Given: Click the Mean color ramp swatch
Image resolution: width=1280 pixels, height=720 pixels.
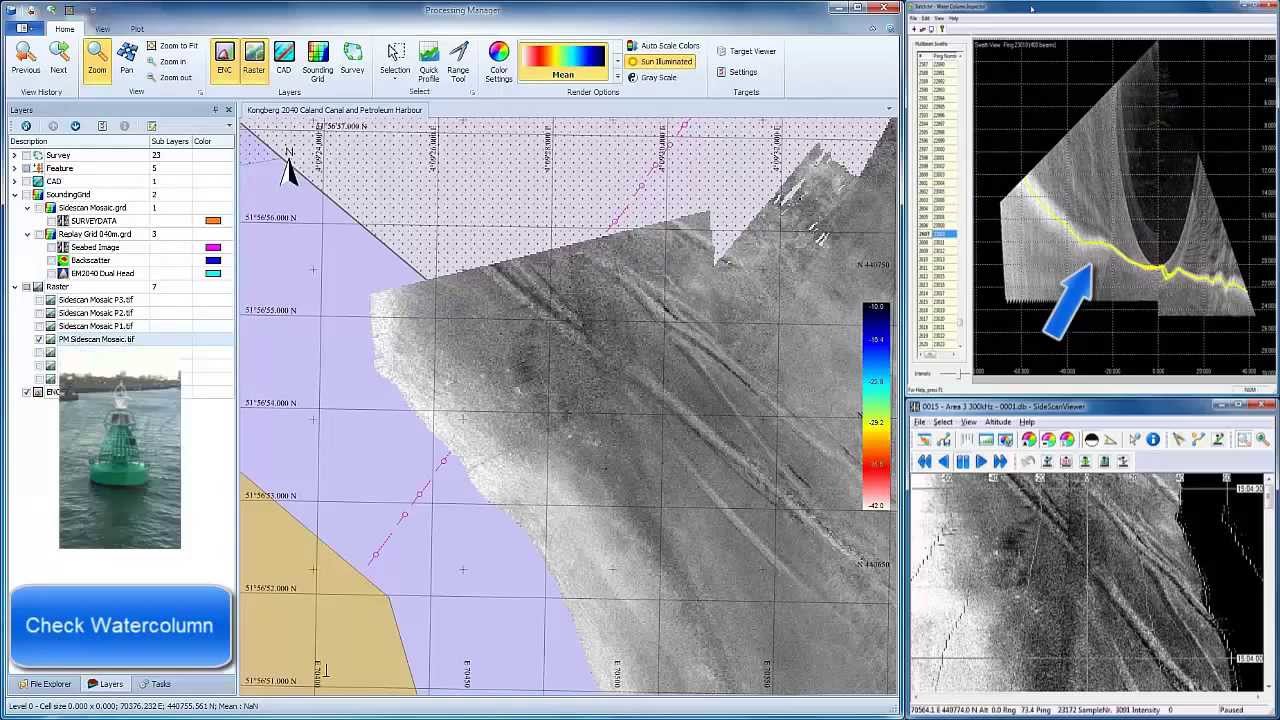Looking at the screenshot, I should (563, 60).
